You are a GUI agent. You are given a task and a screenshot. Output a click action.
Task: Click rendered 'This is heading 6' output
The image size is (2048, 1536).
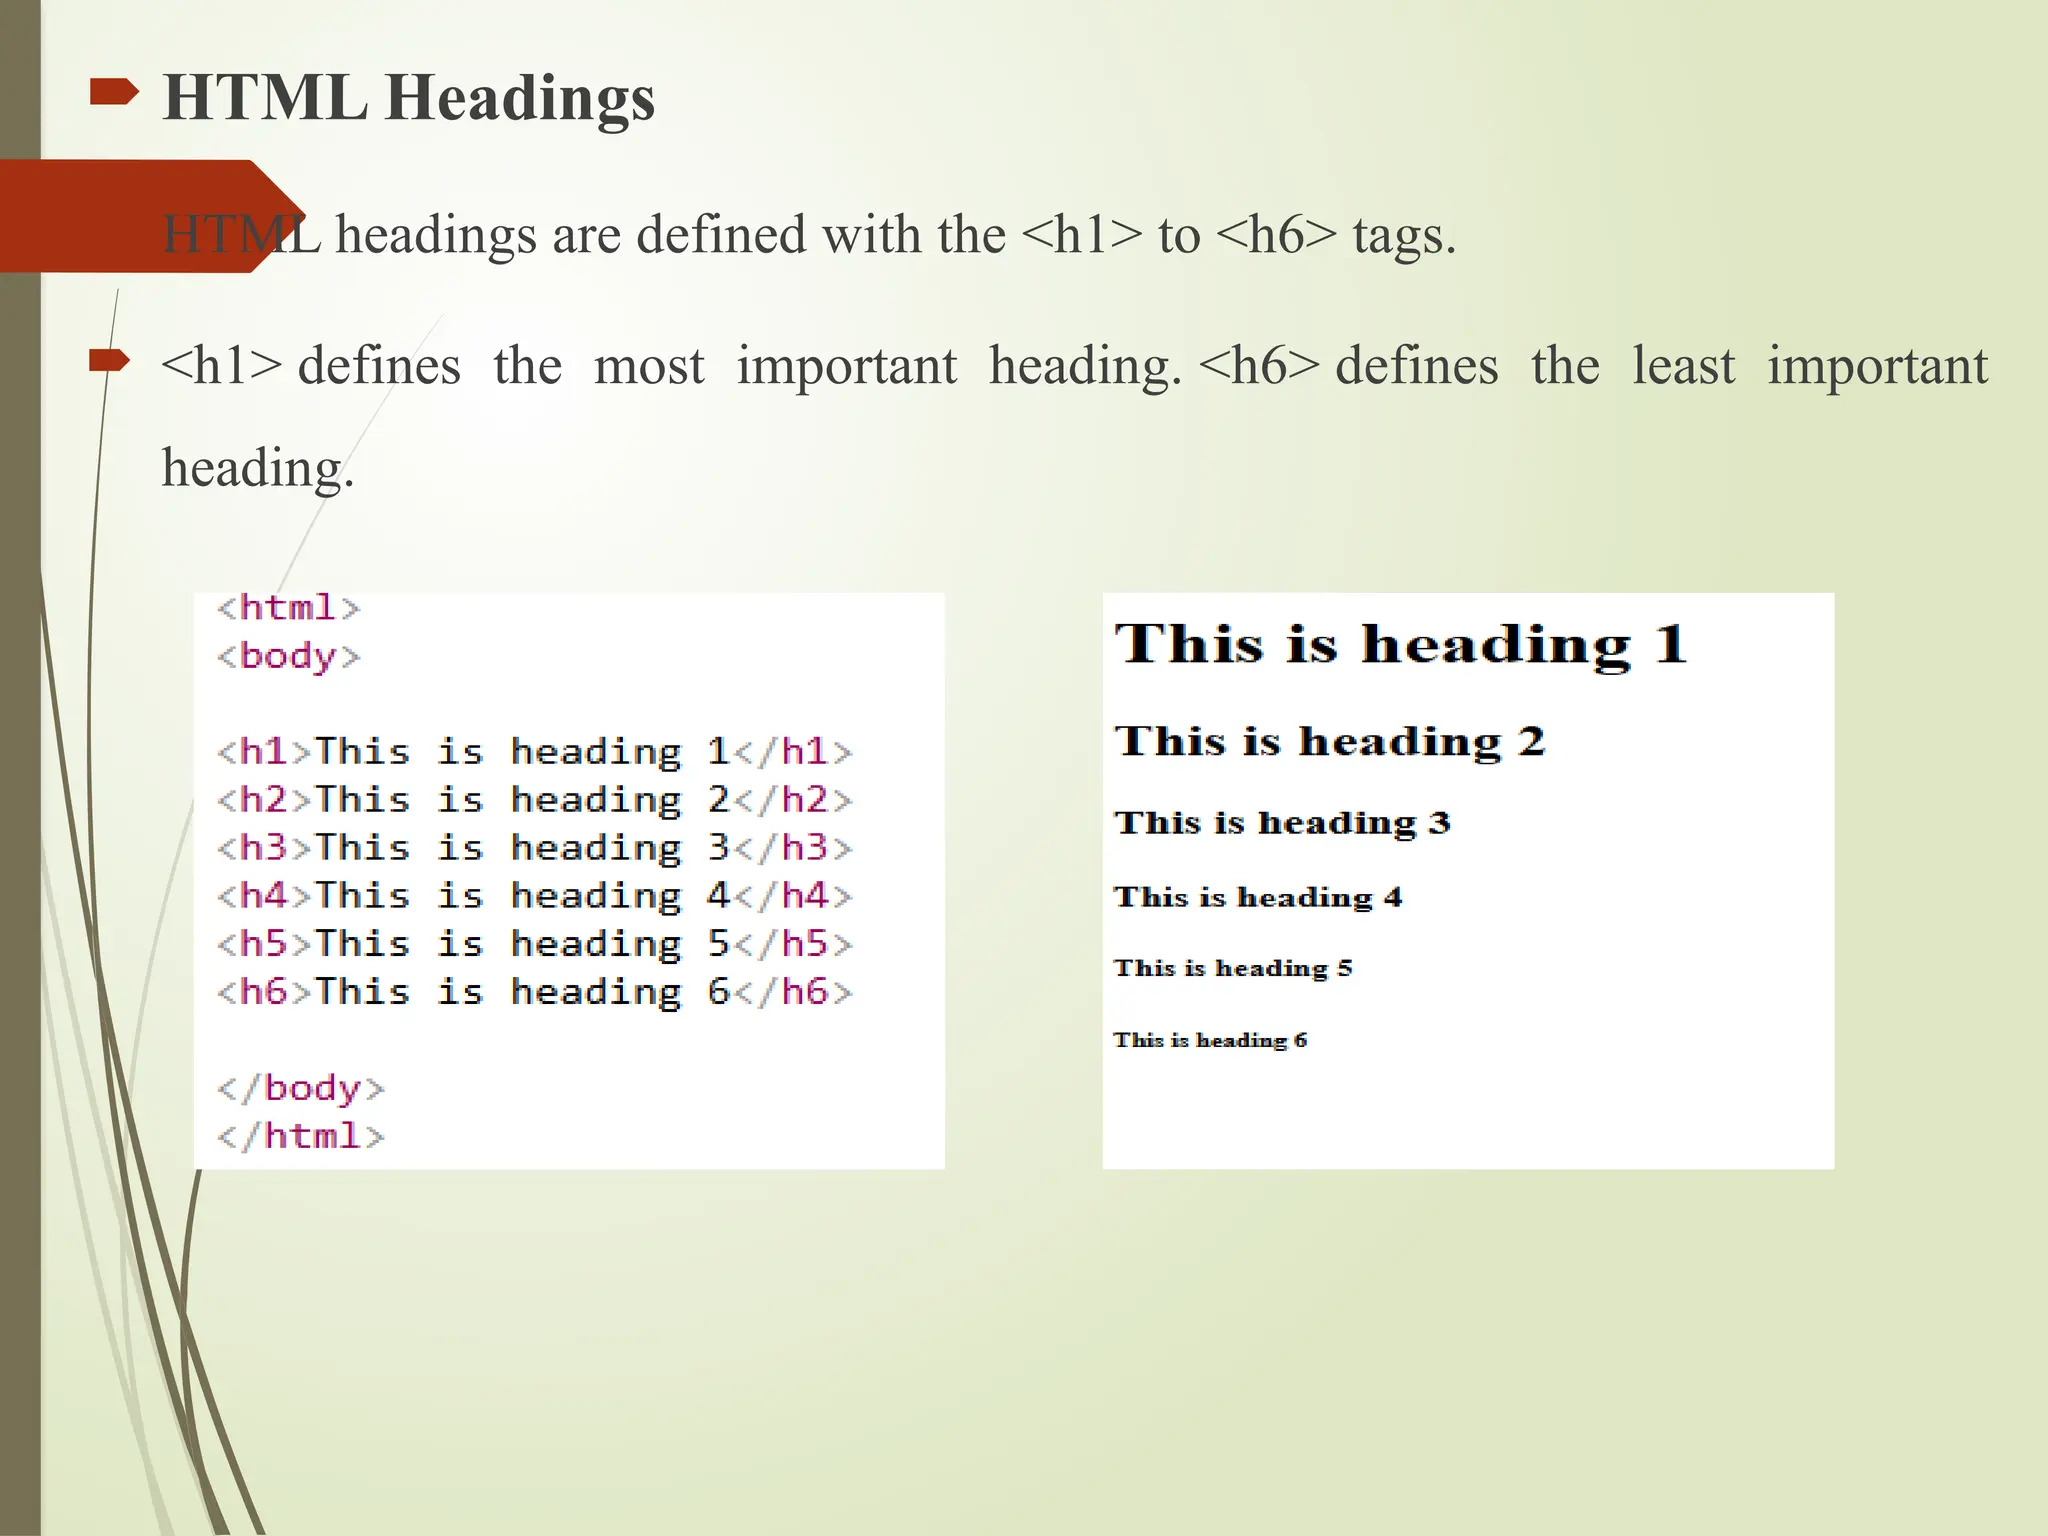coord(1210,1040)
